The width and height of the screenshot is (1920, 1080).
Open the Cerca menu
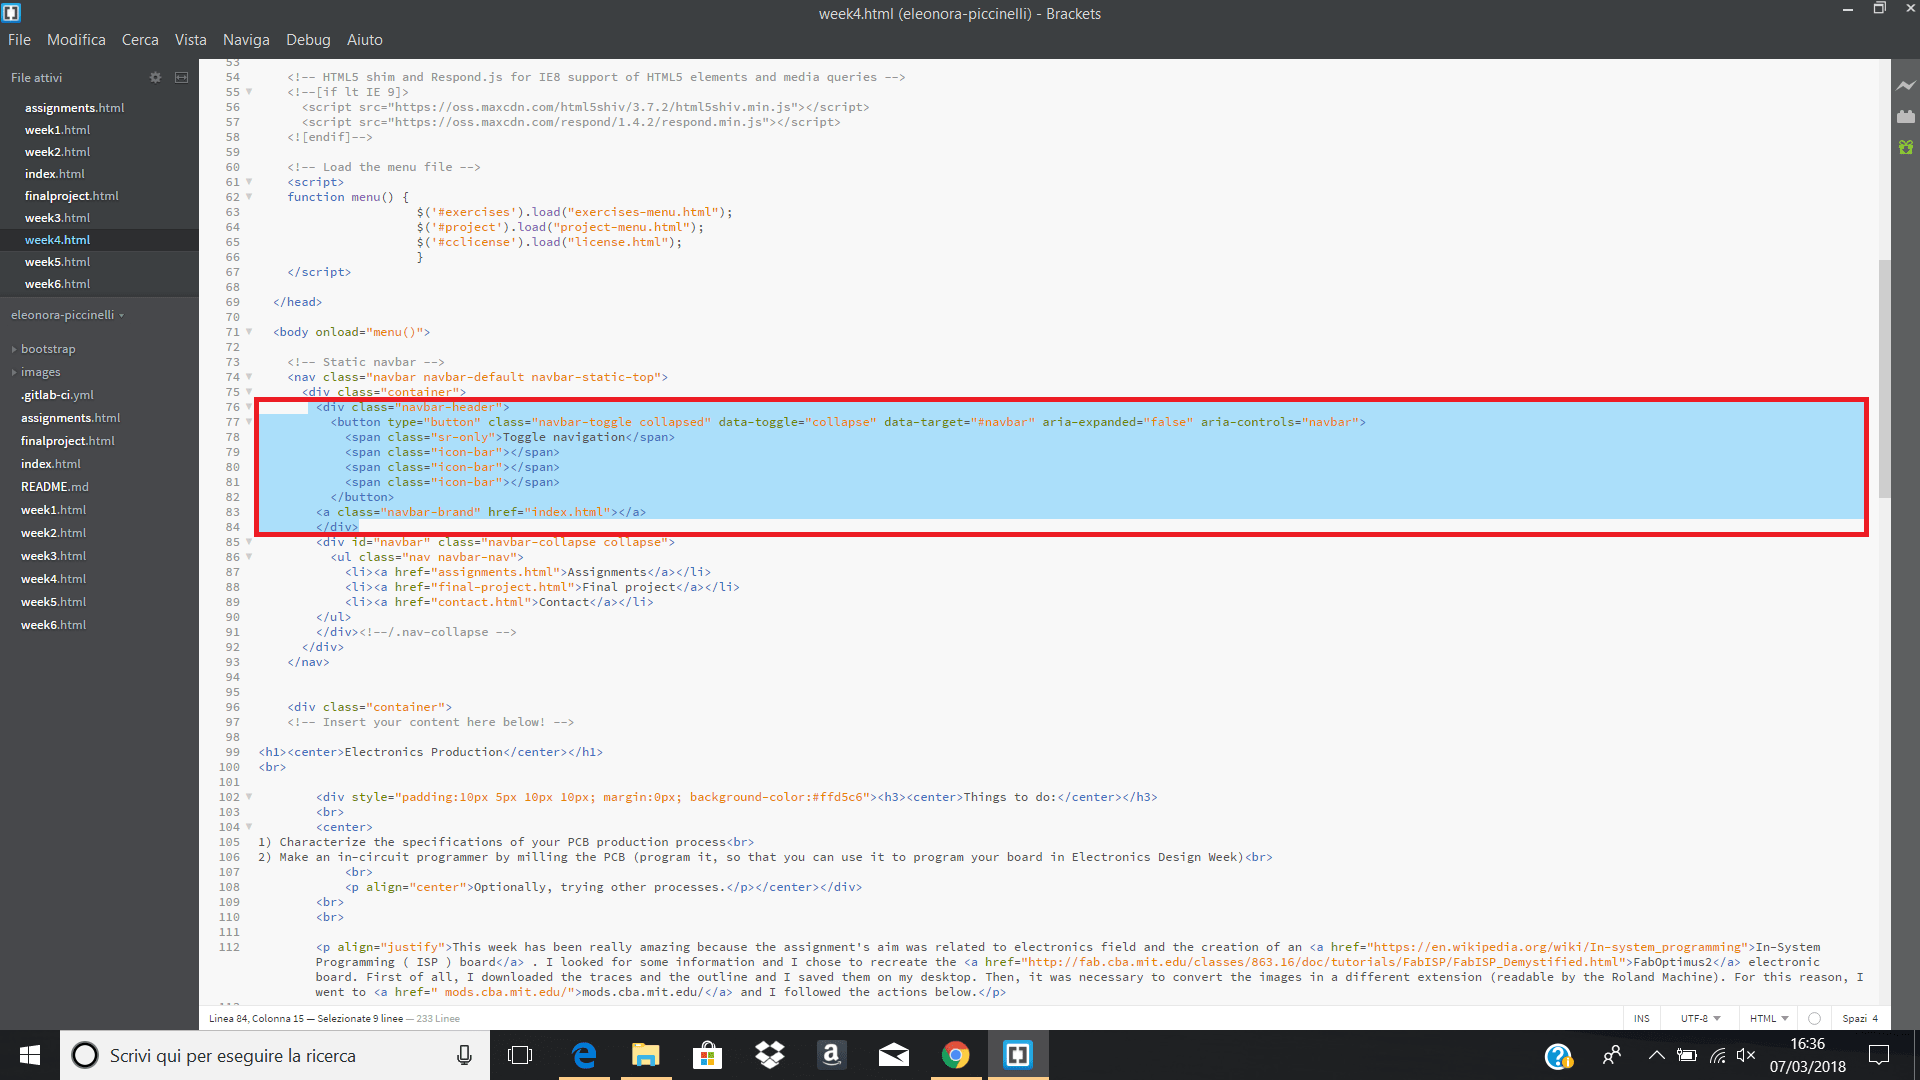coord(140,40)
